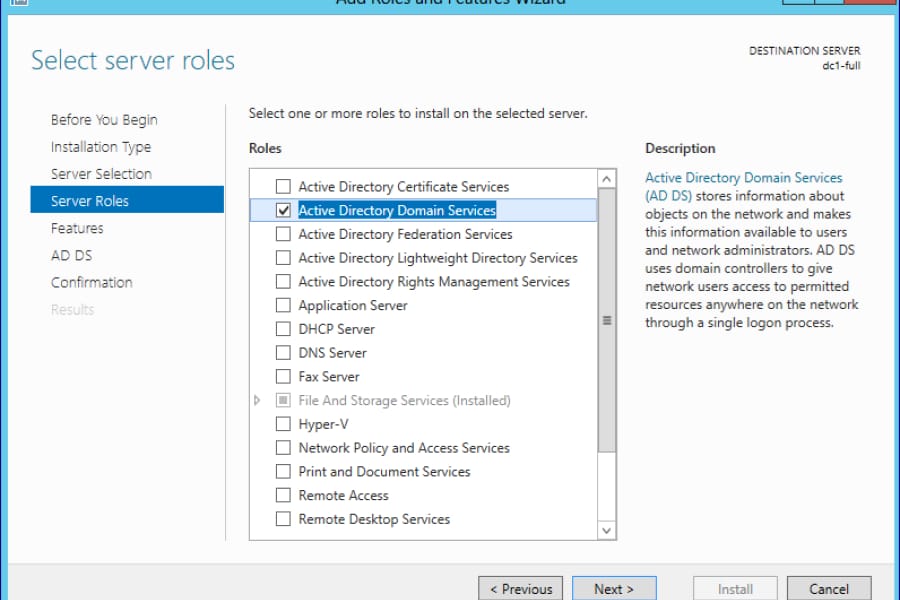The width and height of the screenshot is (900, 600).
Task: Click the dc1-full destination server name
Action: tap(841, 65)
